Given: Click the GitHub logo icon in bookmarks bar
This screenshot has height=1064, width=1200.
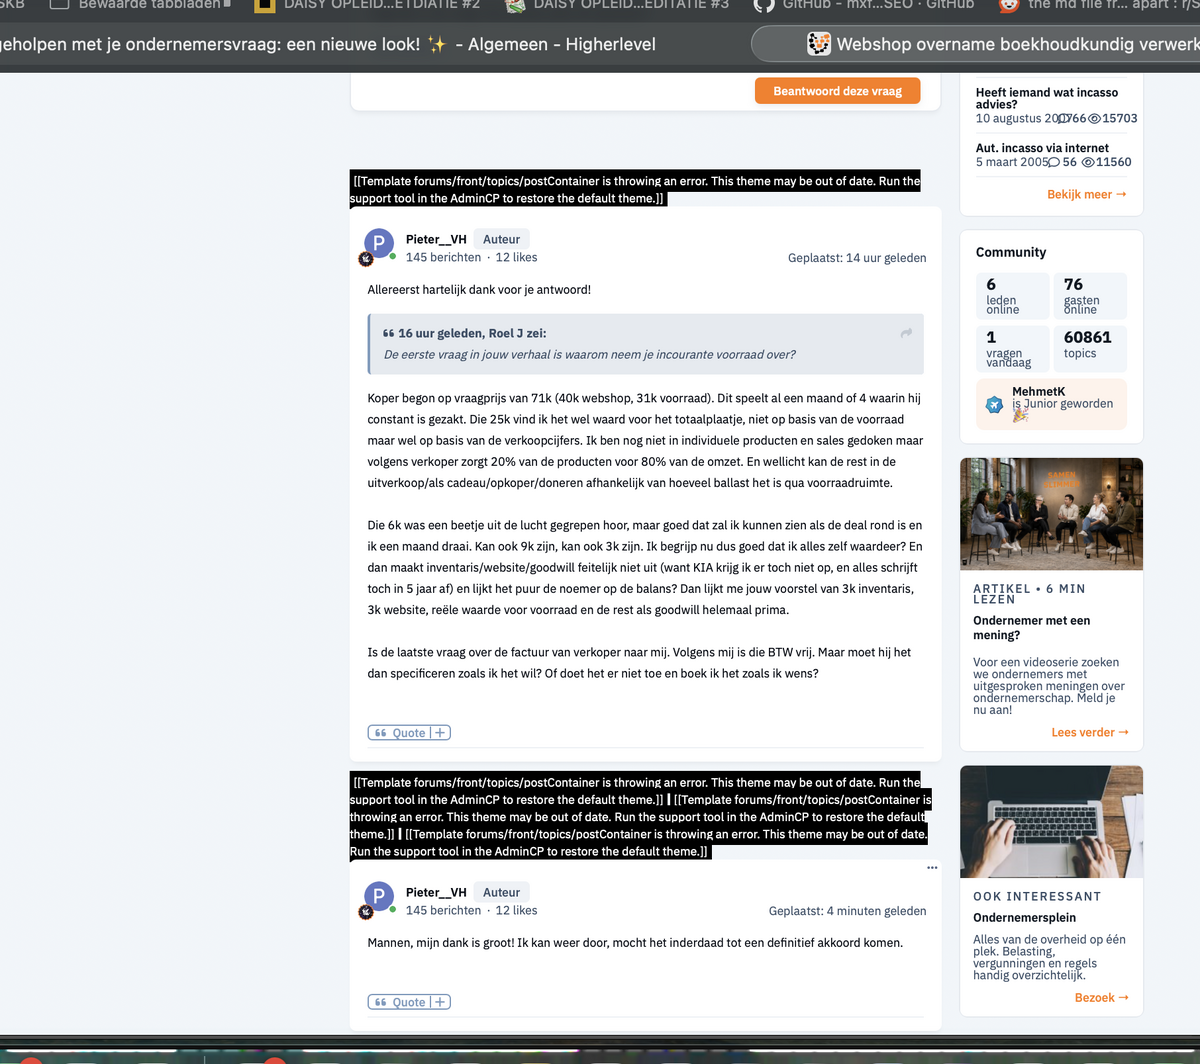Looking at the screenshot, I should coord(763,4).
